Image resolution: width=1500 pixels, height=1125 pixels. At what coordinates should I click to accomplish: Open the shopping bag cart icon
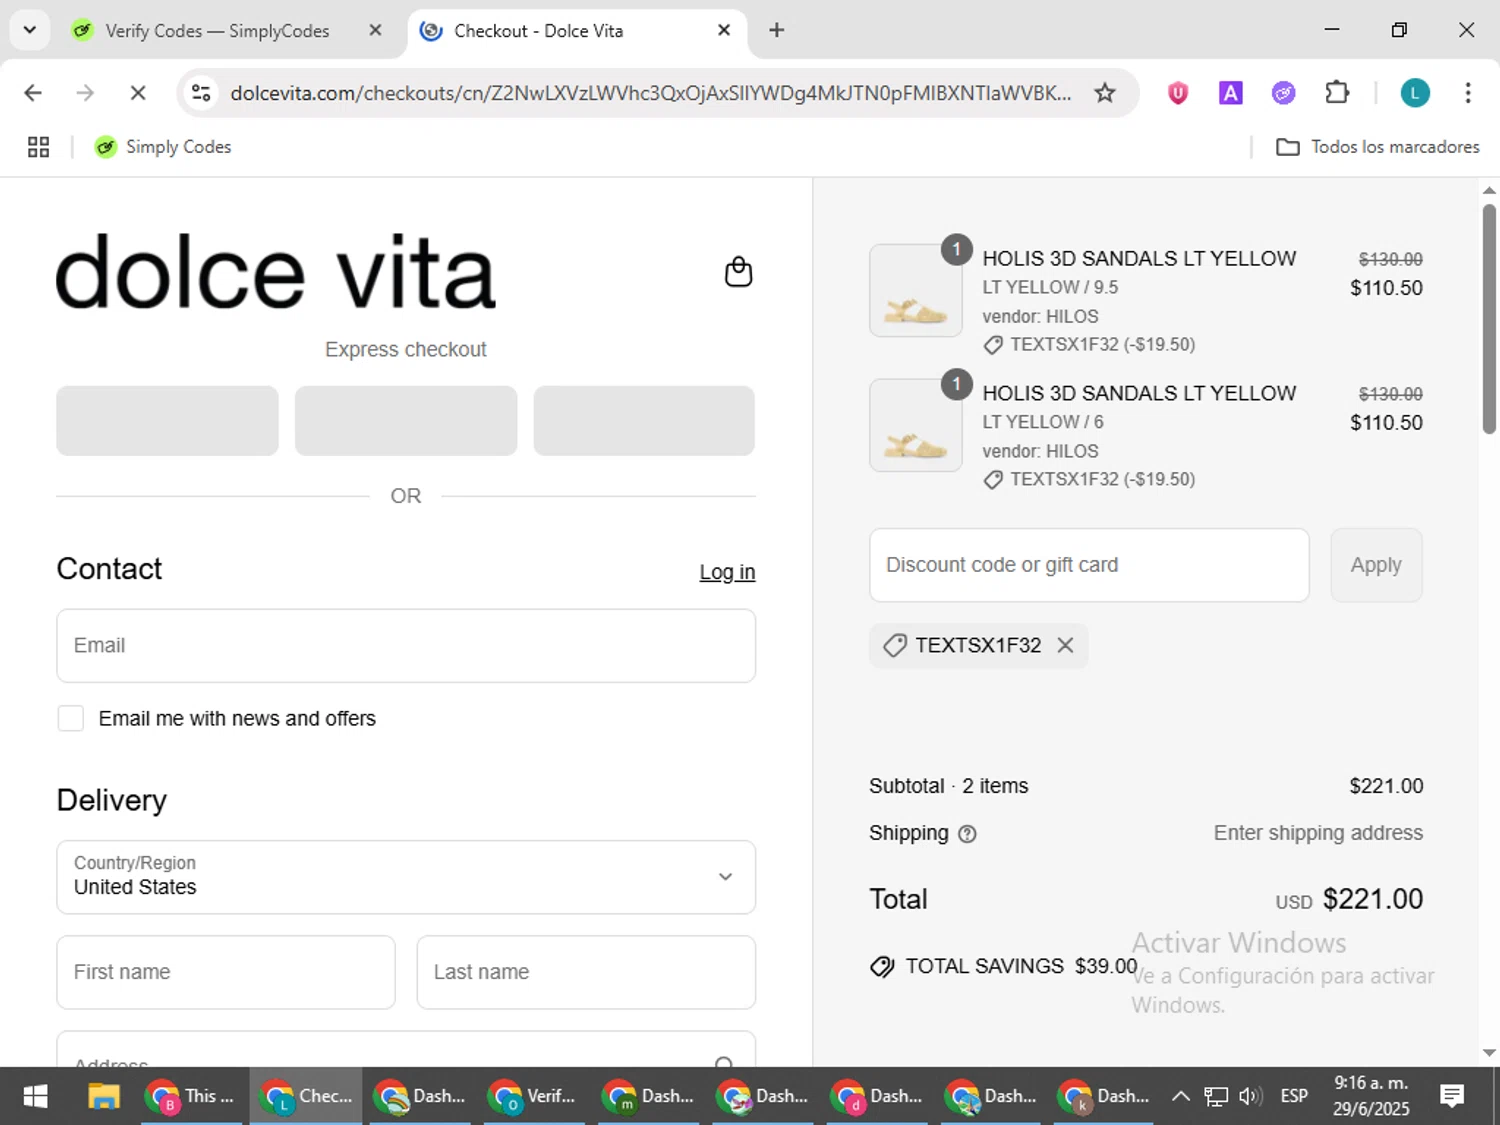[738, 272]
